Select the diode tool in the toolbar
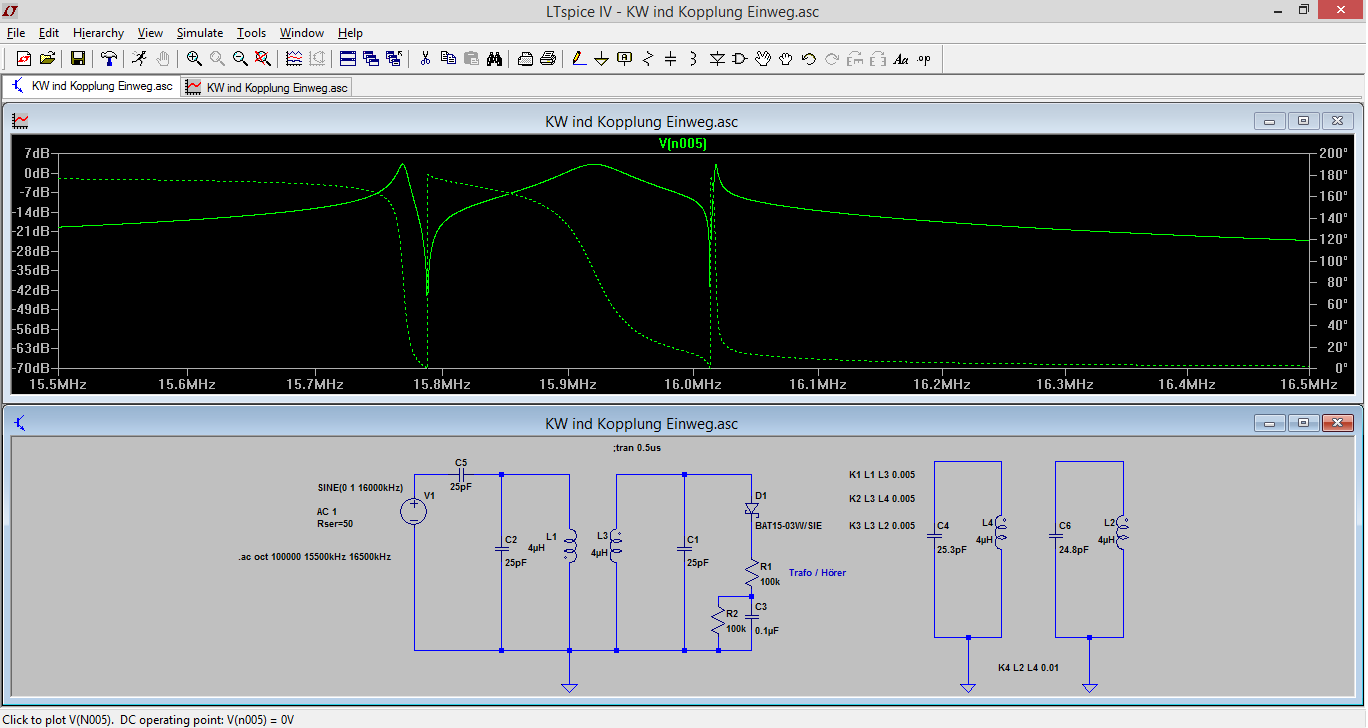The height and width of the screenshot is (728, 1368). click(x=717, y=59)
